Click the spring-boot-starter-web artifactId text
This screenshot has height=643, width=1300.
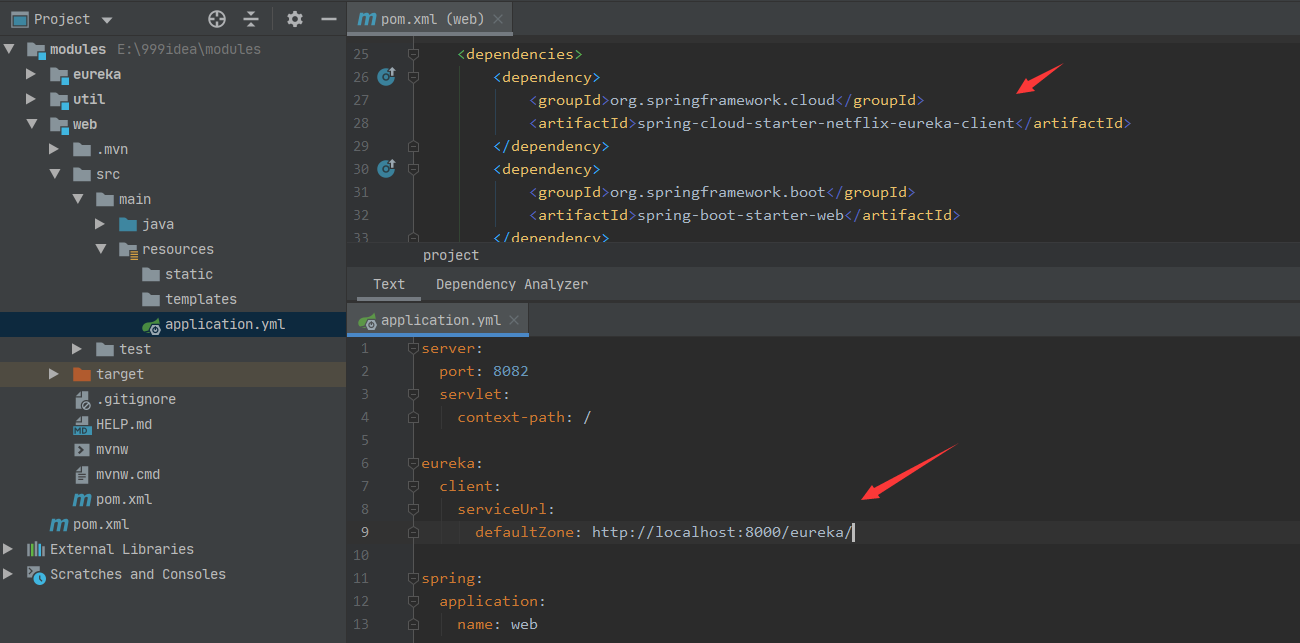(740, 215)
